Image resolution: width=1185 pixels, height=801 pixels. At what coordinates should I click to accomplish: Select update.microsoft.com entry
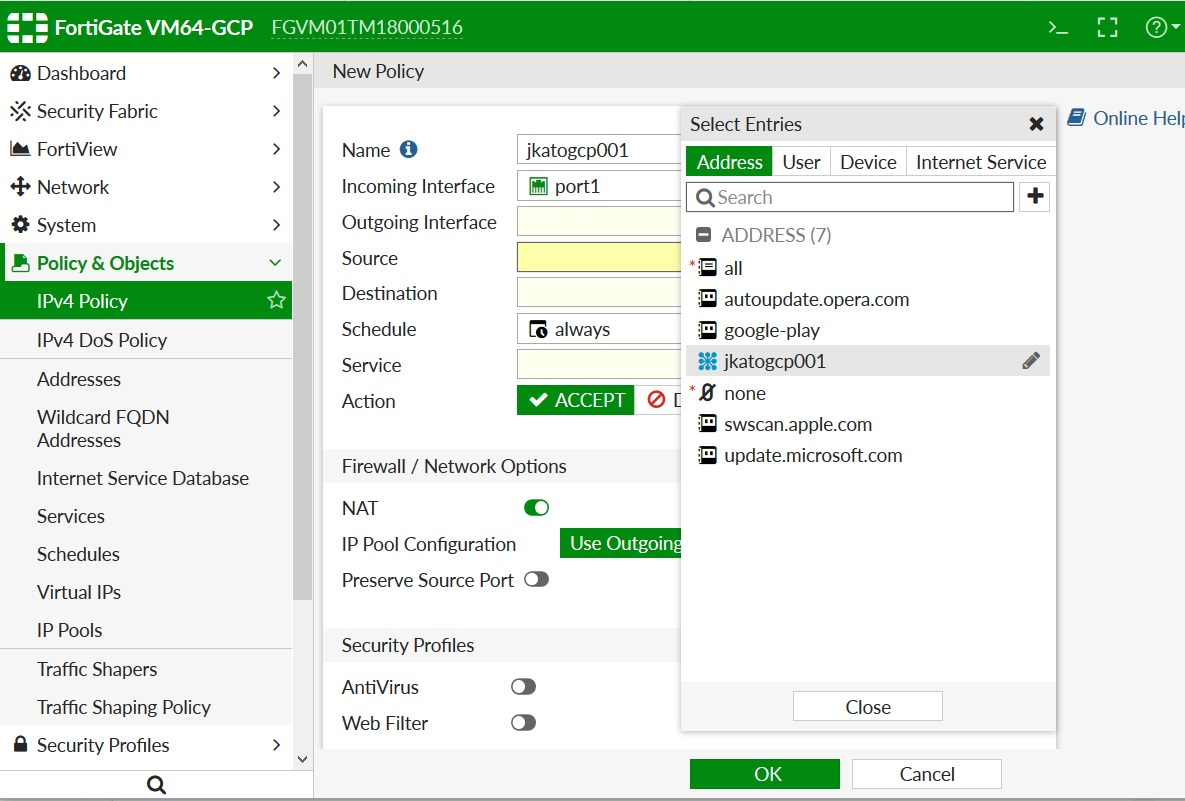(x=868, y=456)
